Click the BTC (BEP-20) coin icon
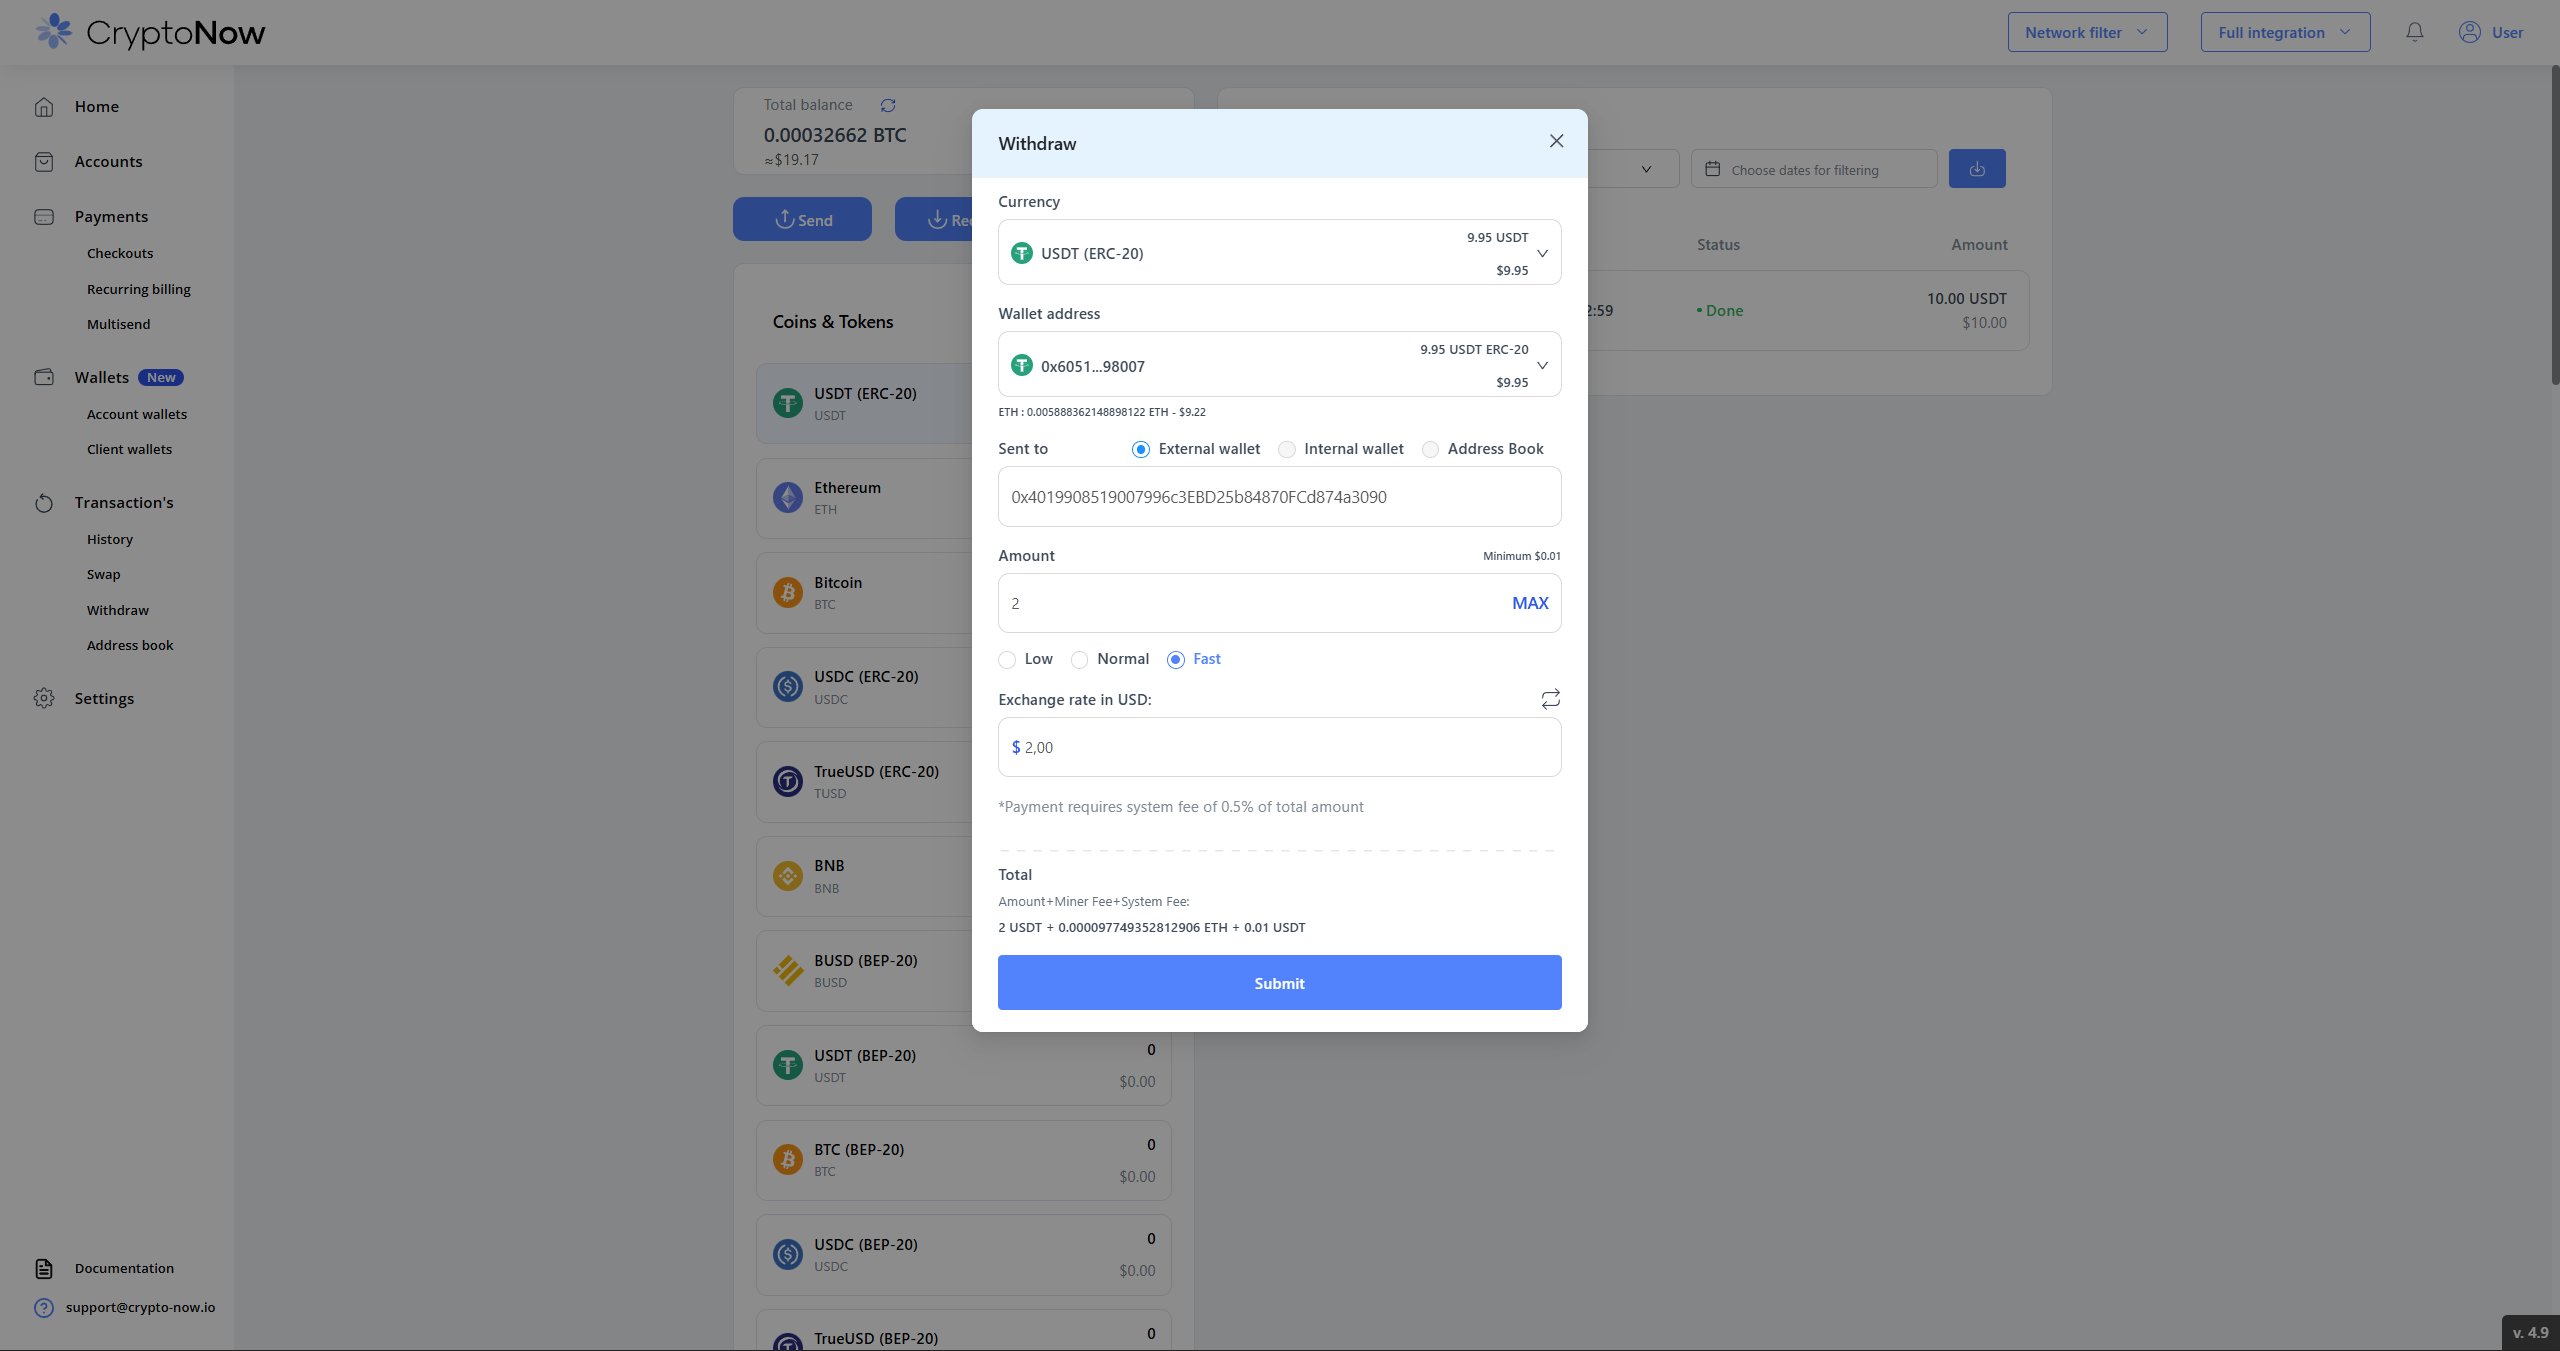The image size is (2560, 1351). pyautogui.click(x=788, y=1159)
